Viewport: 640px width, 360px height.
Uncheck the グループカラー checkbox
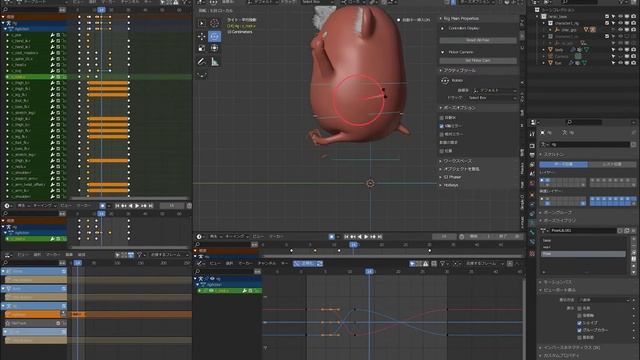point(580,330)
